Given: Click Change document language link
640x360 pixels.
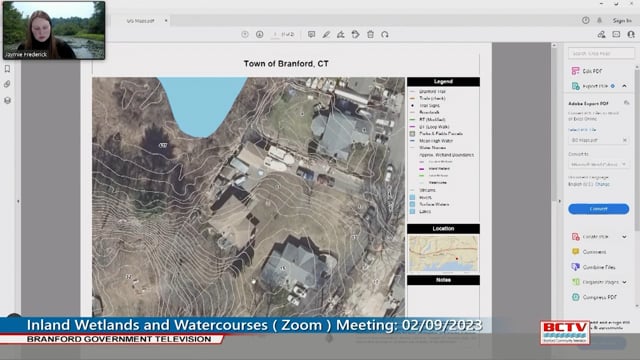Looking at the screenshot, I should [602, 184].
